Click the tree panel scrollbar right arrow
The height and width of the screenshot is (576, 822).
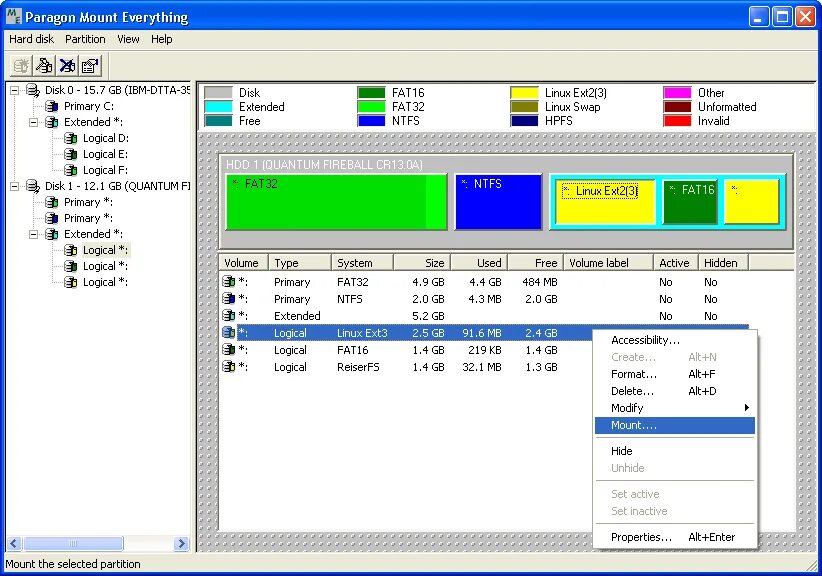[x=181, y=544]
